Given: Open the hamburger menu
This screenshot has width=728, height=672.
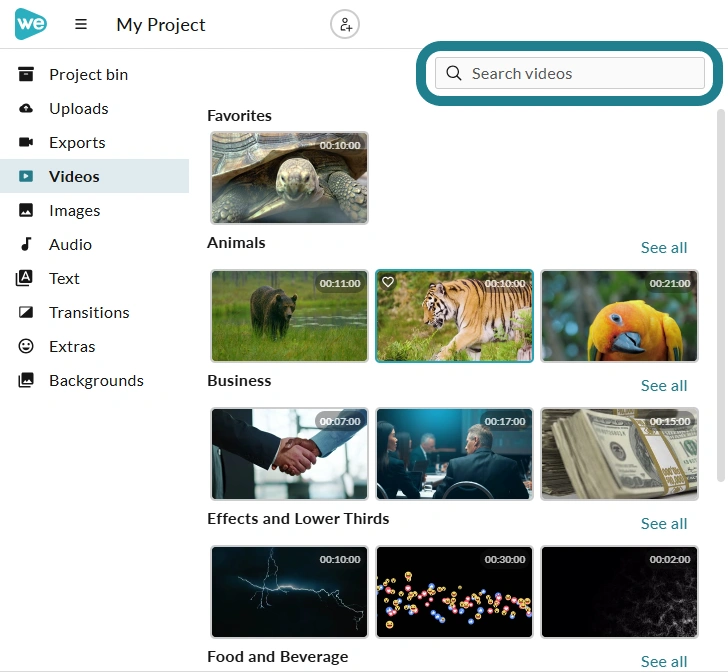Looking at the screenshot, I should tap(81, 24).
